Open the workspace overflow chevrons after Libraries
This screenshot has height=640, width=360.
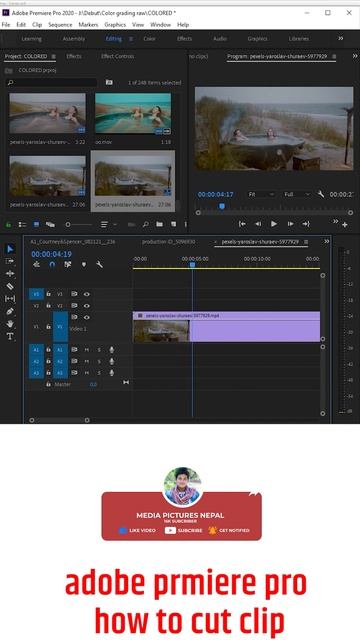(x=340, y=38)
